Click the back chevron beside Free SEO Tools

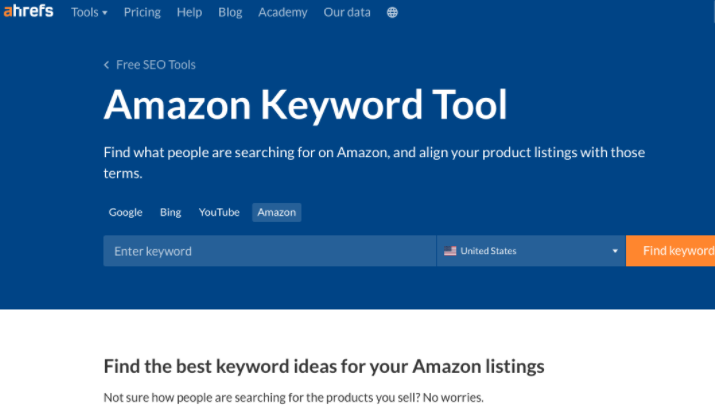[107, 65]
